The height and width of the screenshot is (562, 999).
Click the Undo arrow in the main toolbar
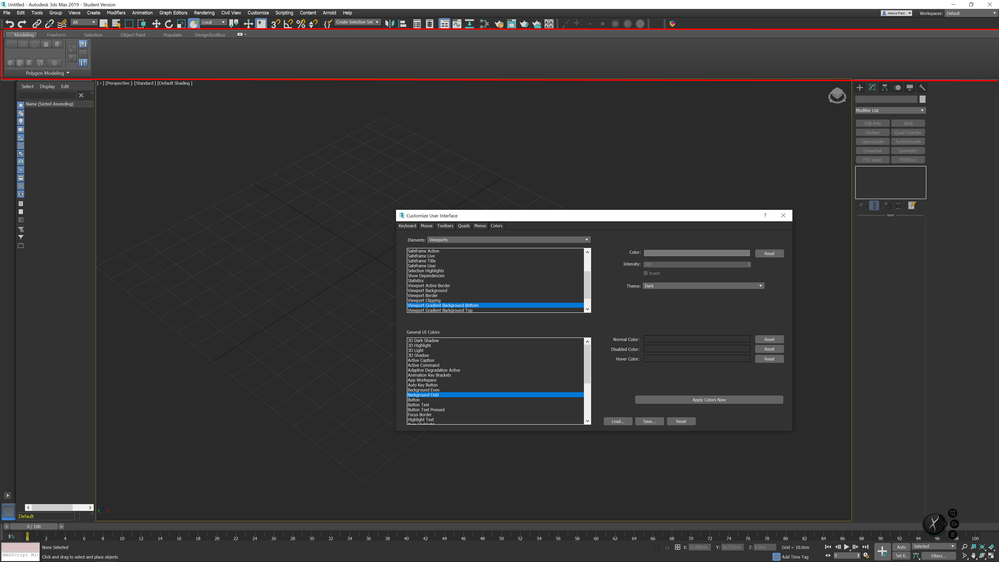(x=9, y=24)
